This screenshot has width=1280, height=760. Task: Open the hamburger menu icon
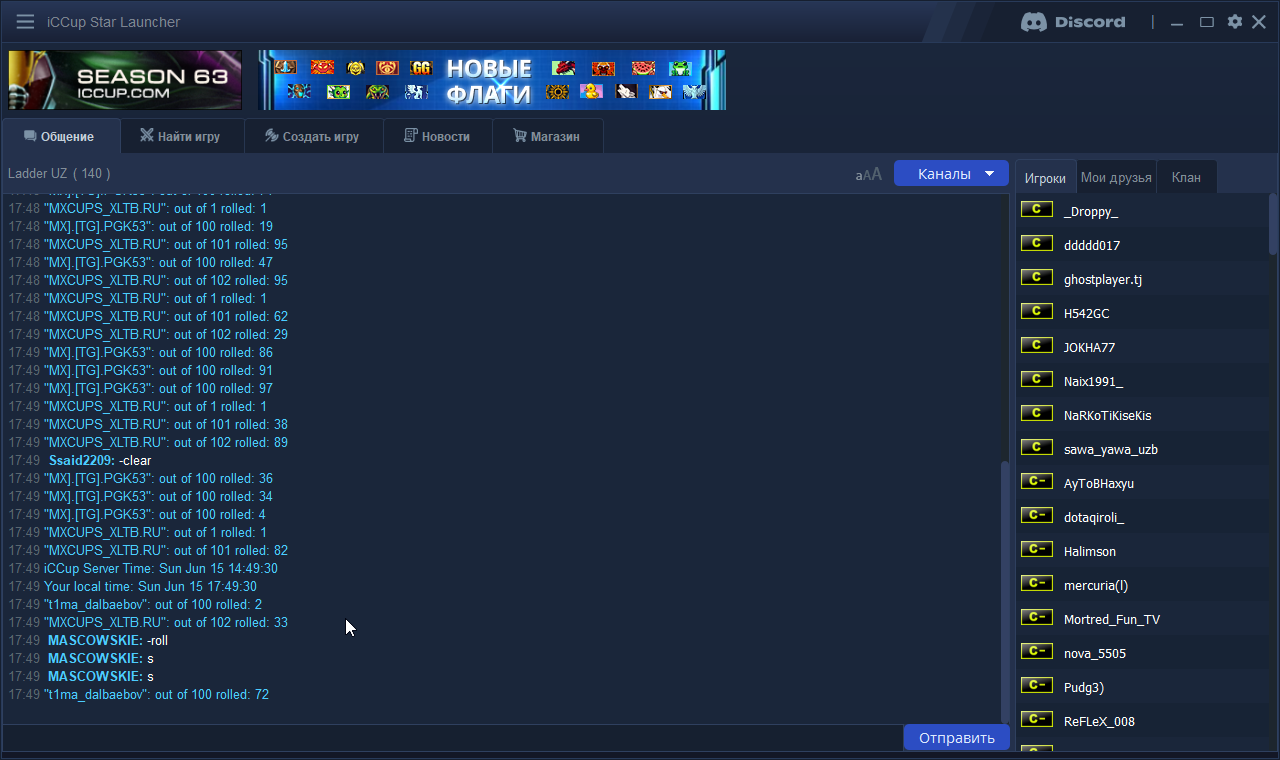click(25, 22)
